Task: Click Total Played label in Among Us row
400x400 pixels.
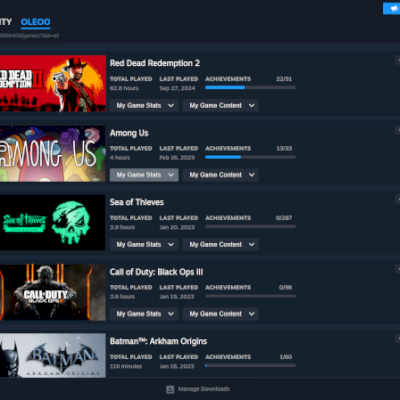Action: [131, 148]
